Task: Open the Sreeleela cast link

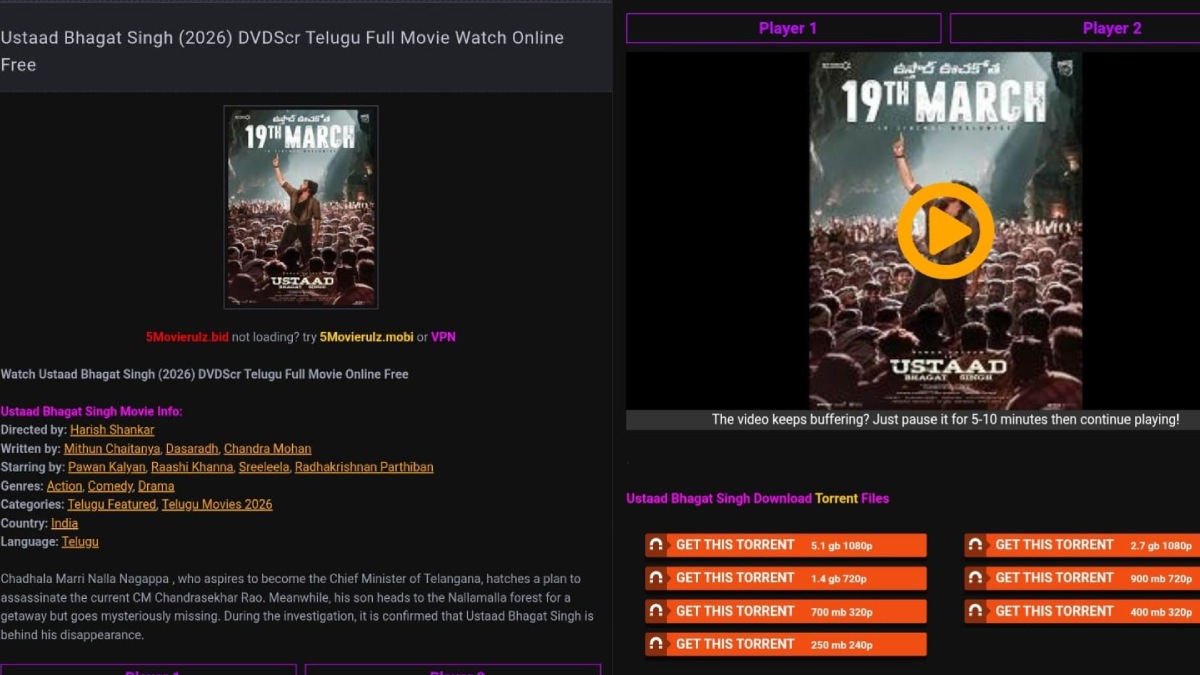Action: [263, 467]
